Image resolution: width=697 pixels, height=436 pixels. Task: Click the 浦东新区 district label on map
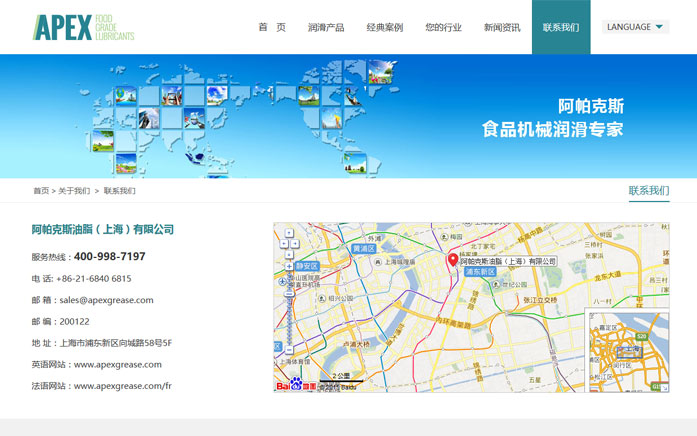click(481, 272)
